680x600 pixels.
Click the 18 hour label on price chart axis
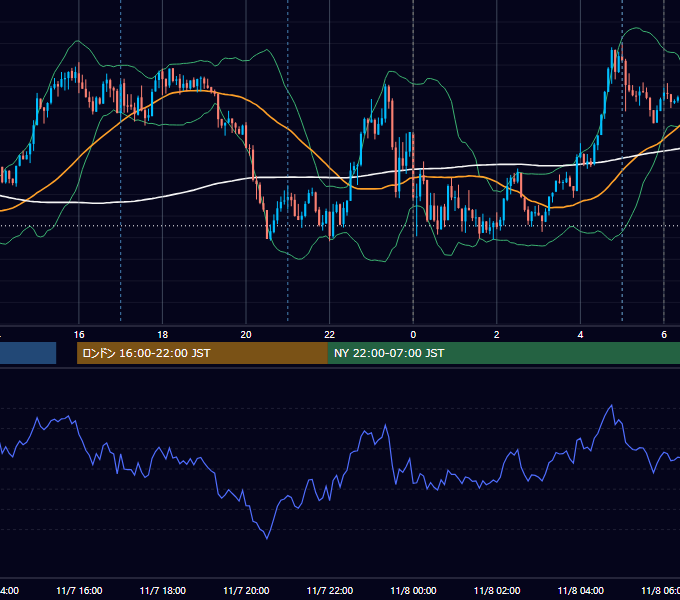162,335
